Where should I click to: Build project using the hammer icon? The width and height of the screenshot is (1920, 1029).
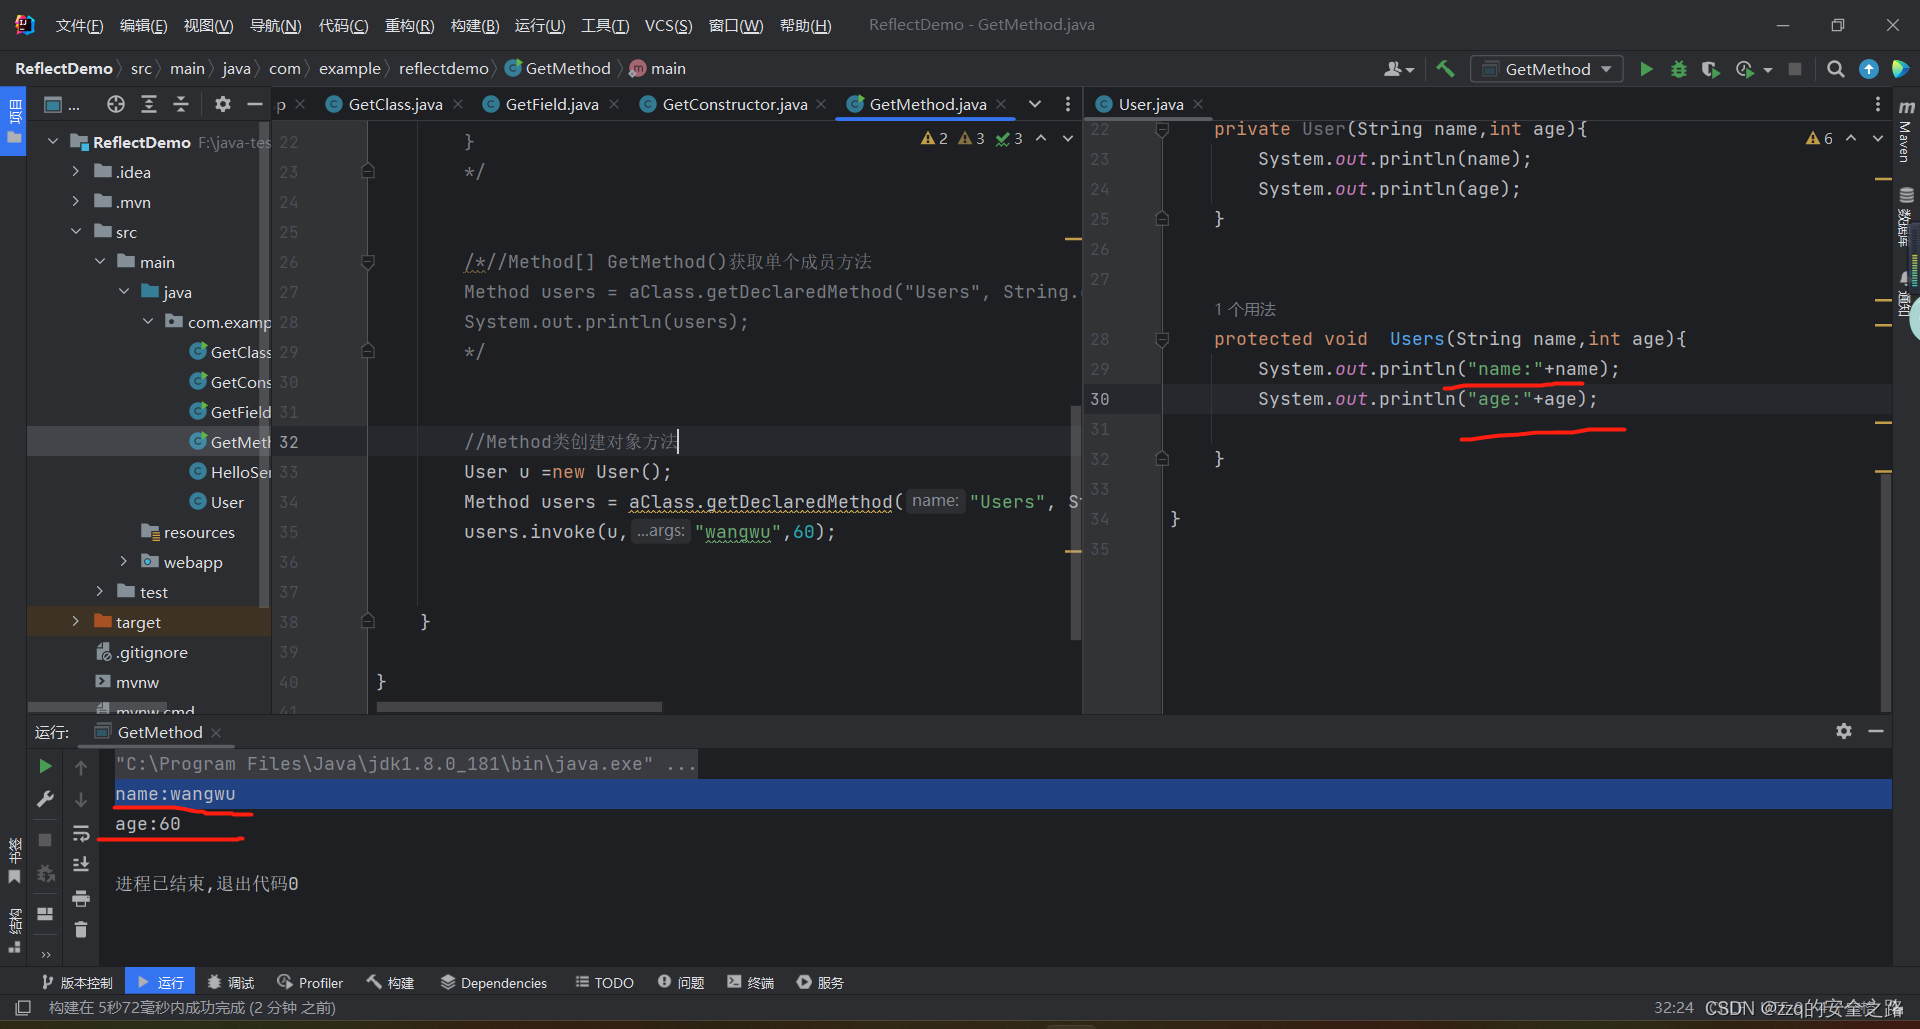(x=1445, y=69)
